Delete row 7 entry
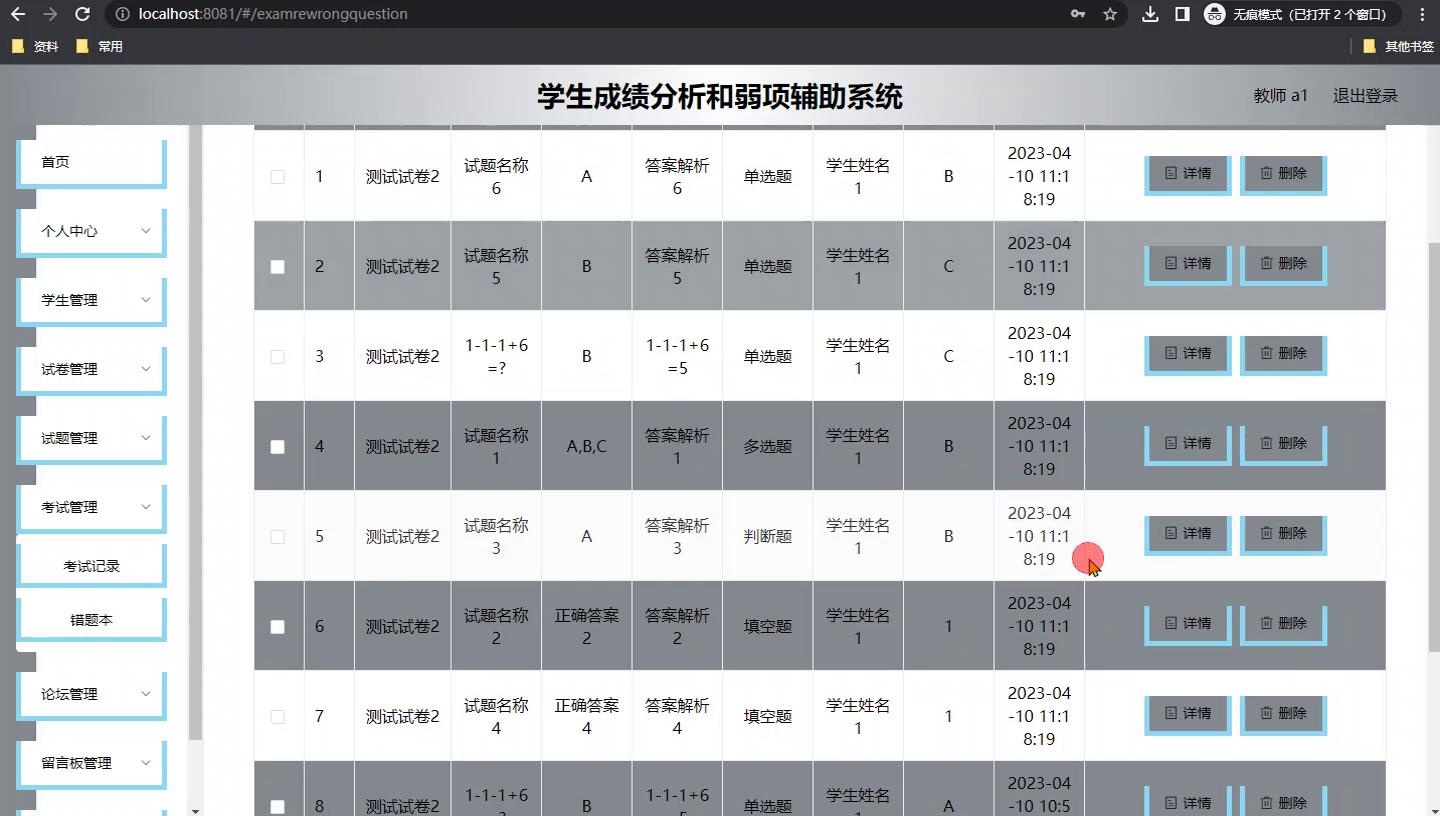 coord(1283,714)
